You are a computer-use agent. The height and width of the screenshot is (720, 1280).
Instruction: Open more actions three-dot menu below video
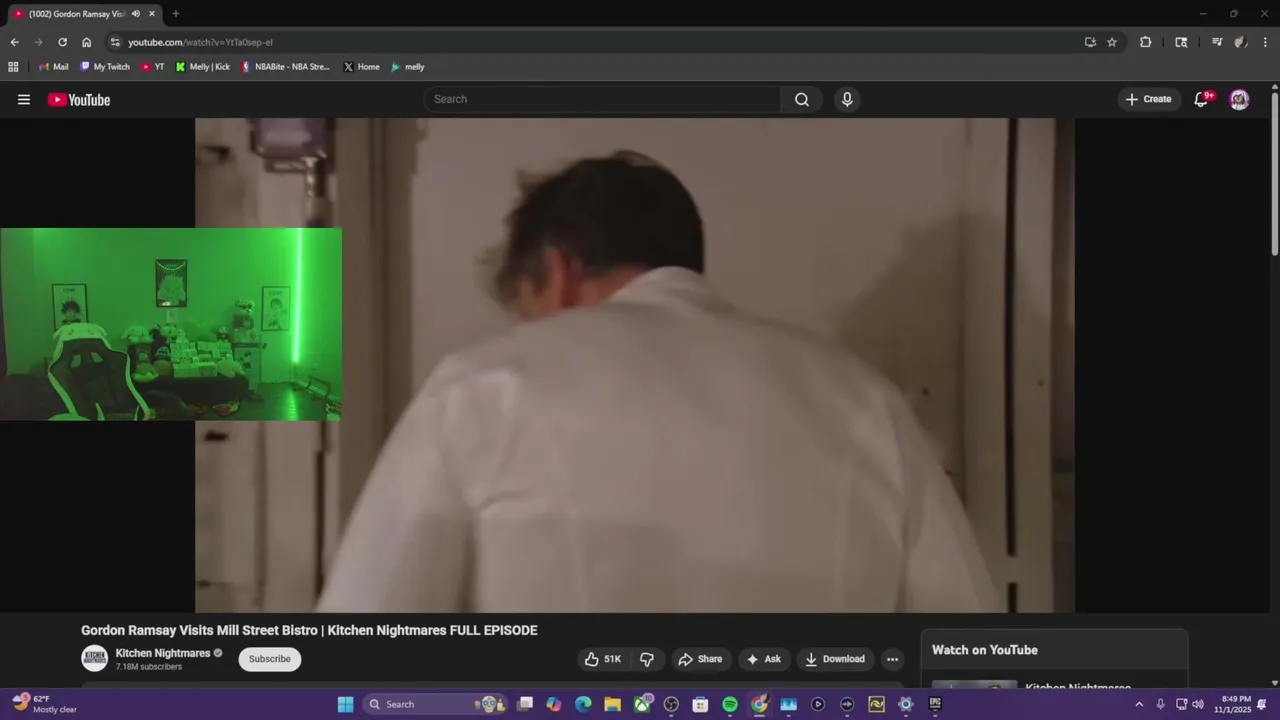tap(892, 659)
